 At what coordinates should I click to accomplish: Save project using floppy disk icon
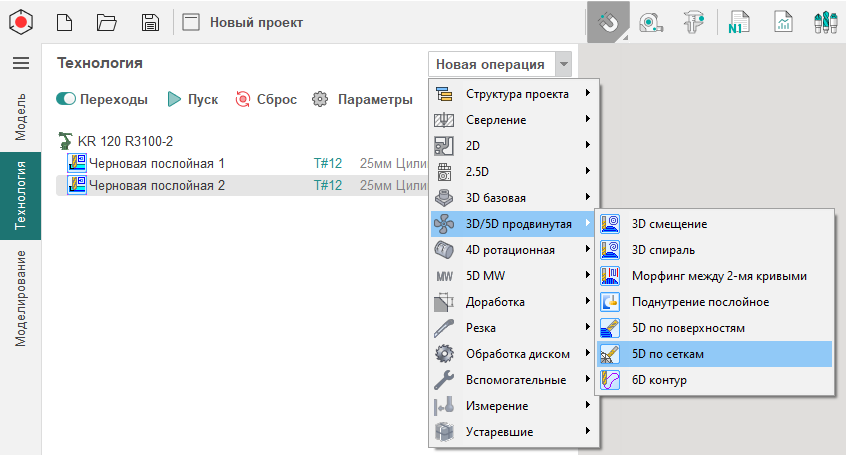[x=150, y=22]
